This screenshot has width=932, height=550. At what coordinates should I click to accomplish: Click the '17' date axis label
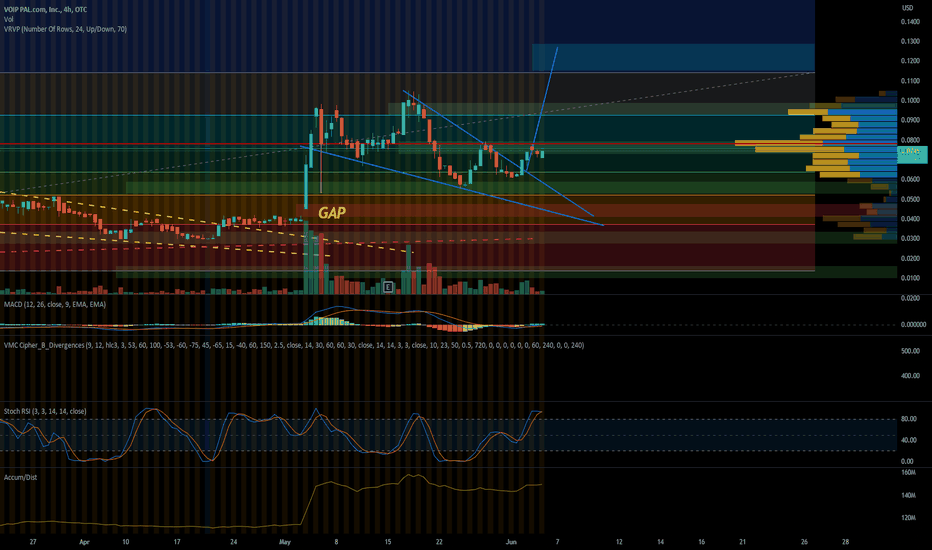177,542
